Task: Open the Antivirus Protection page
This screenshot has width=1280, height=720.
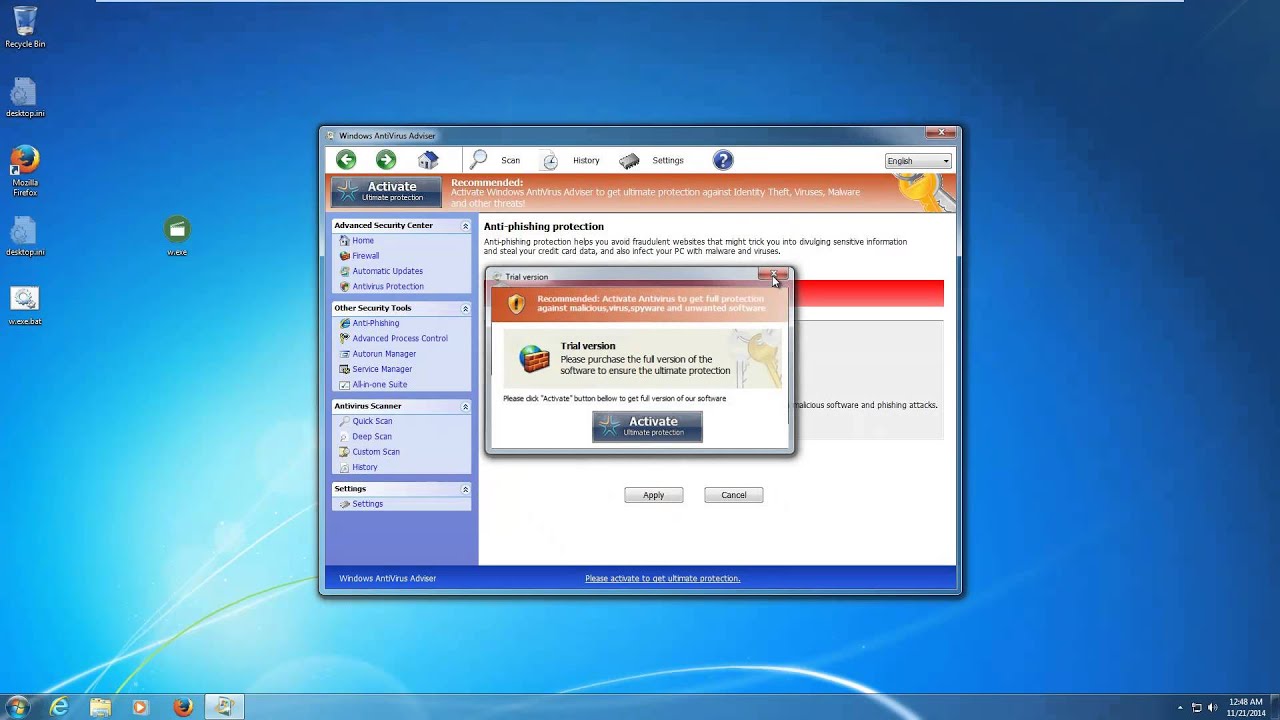Action: point(388,286)
